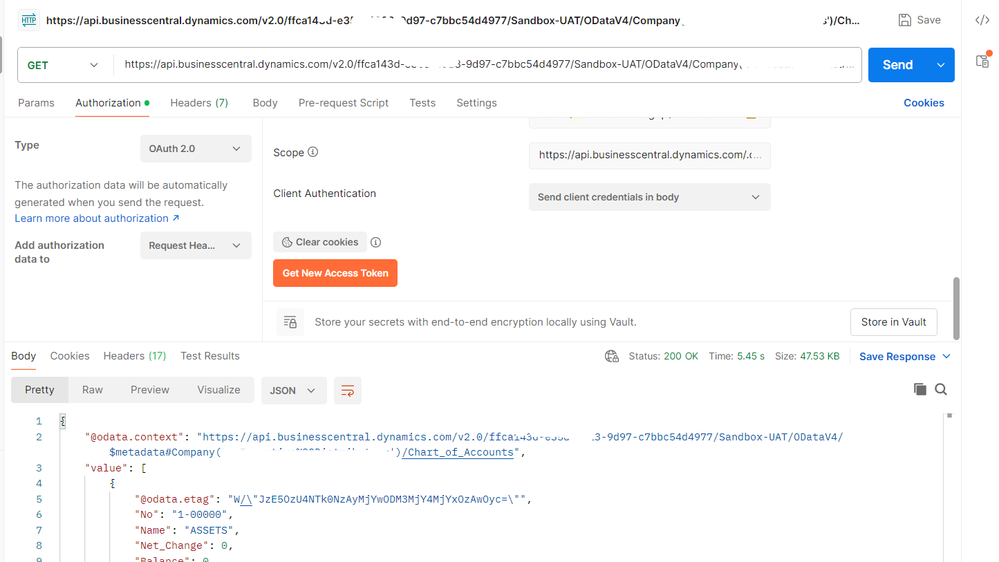The height and width of the screenshot is (562, 999).
Task: Click the Status 200 OK text
Action: pyautogui.click(x=663, y=356)
